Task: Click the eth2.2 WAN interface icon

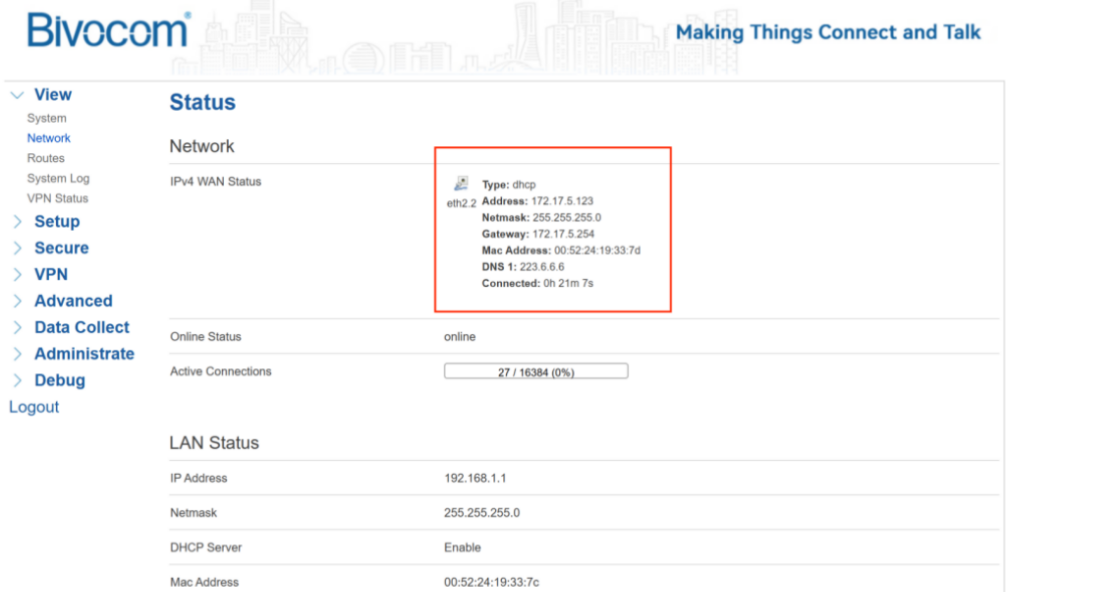Action: point(461,184)
